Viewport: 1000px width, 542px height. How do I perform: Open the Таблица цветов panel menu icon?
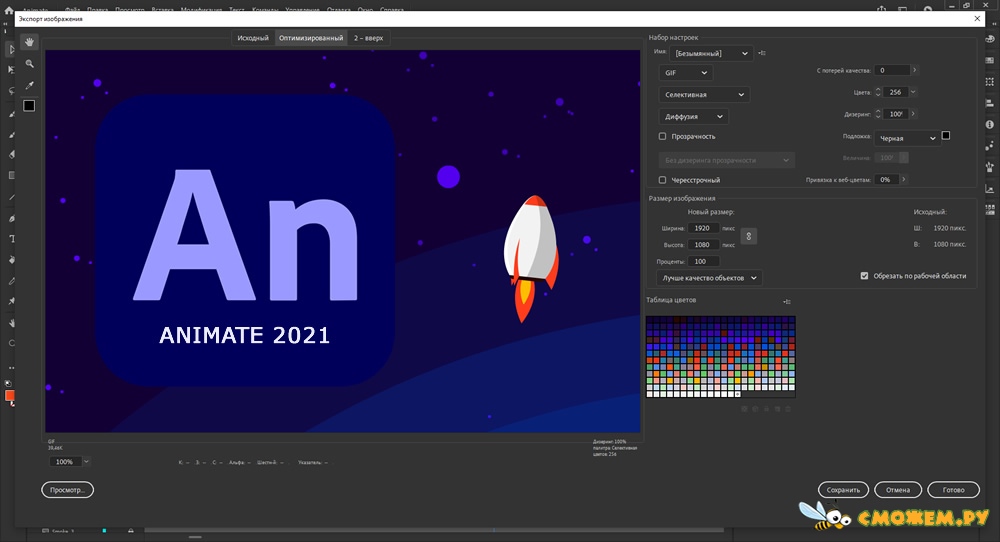787,302
